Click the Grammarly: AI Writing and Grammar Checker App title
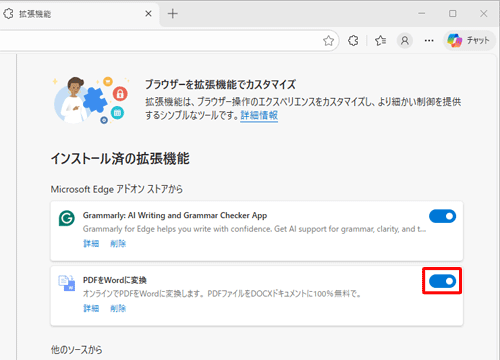 [175, 216]
